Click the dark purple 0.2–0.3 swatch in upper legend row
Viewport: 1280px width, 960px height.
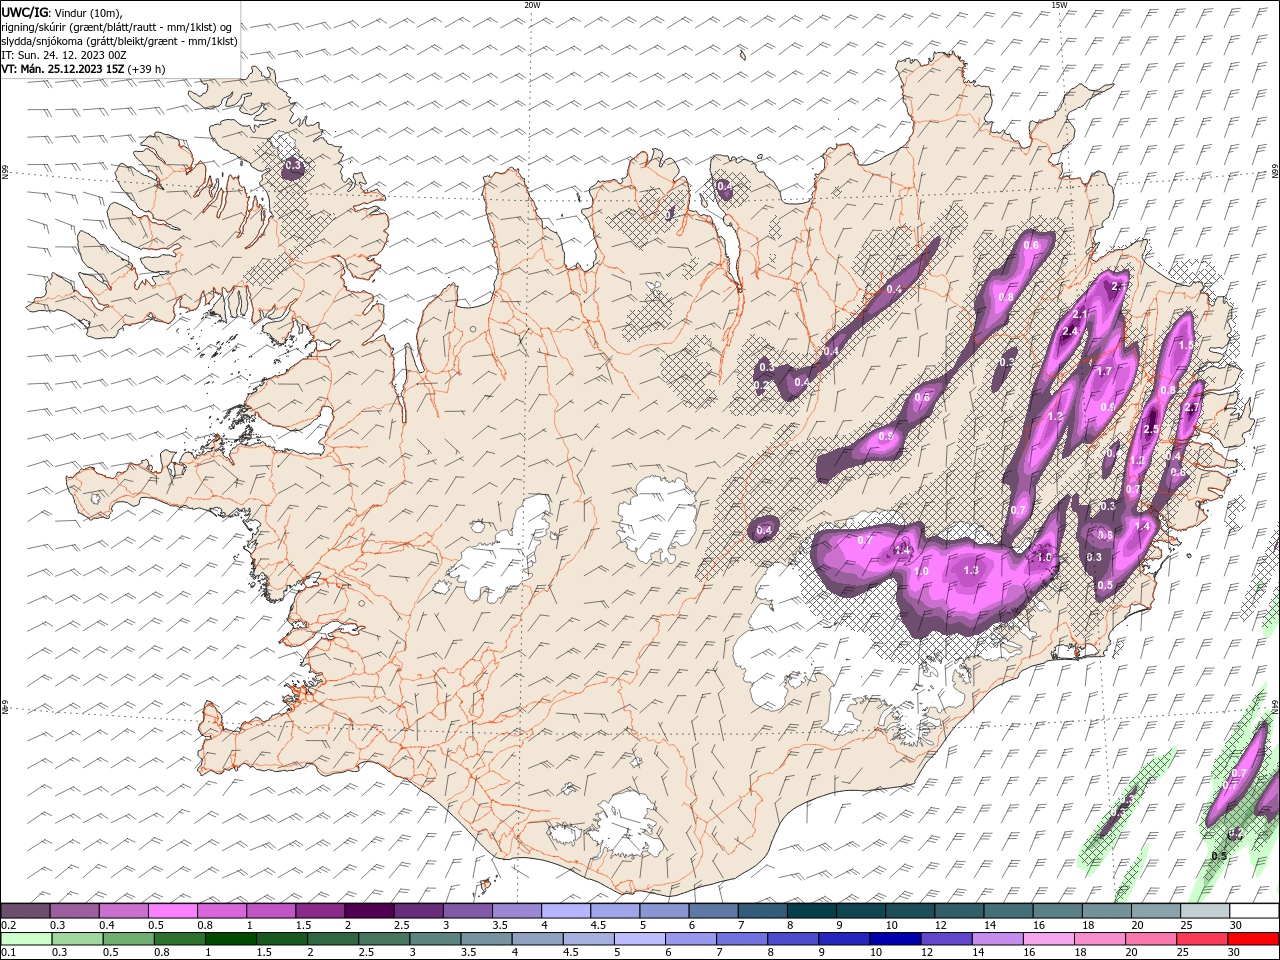(x=26, y=911)
